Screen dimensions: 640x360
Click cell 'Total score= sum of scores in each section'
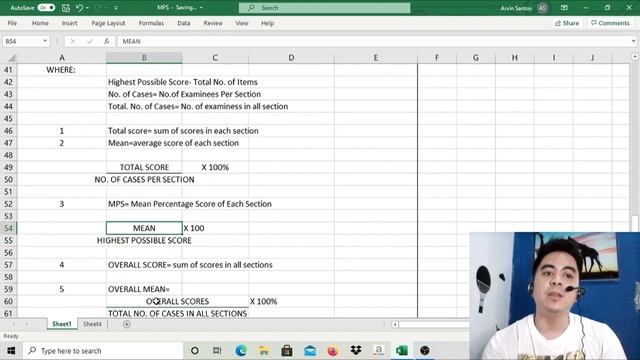(x=183, y=131)
